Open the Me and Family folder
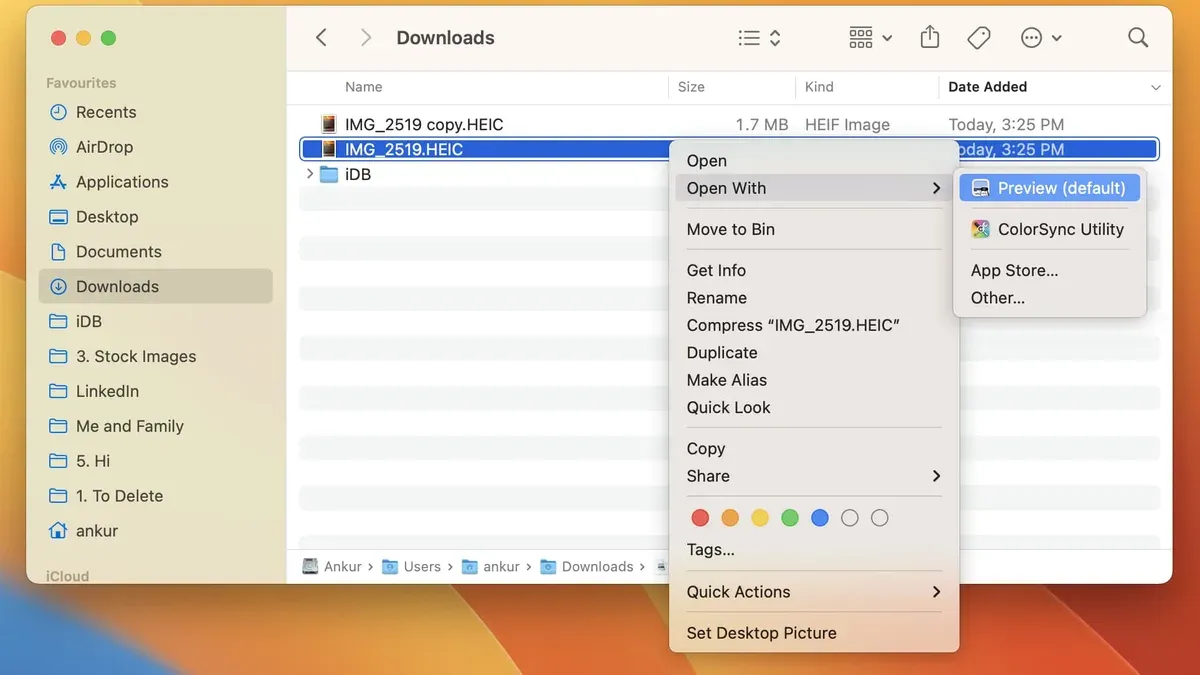This screenshot has height=675, width=1200. pyautogui.click(x=155, y=426)
